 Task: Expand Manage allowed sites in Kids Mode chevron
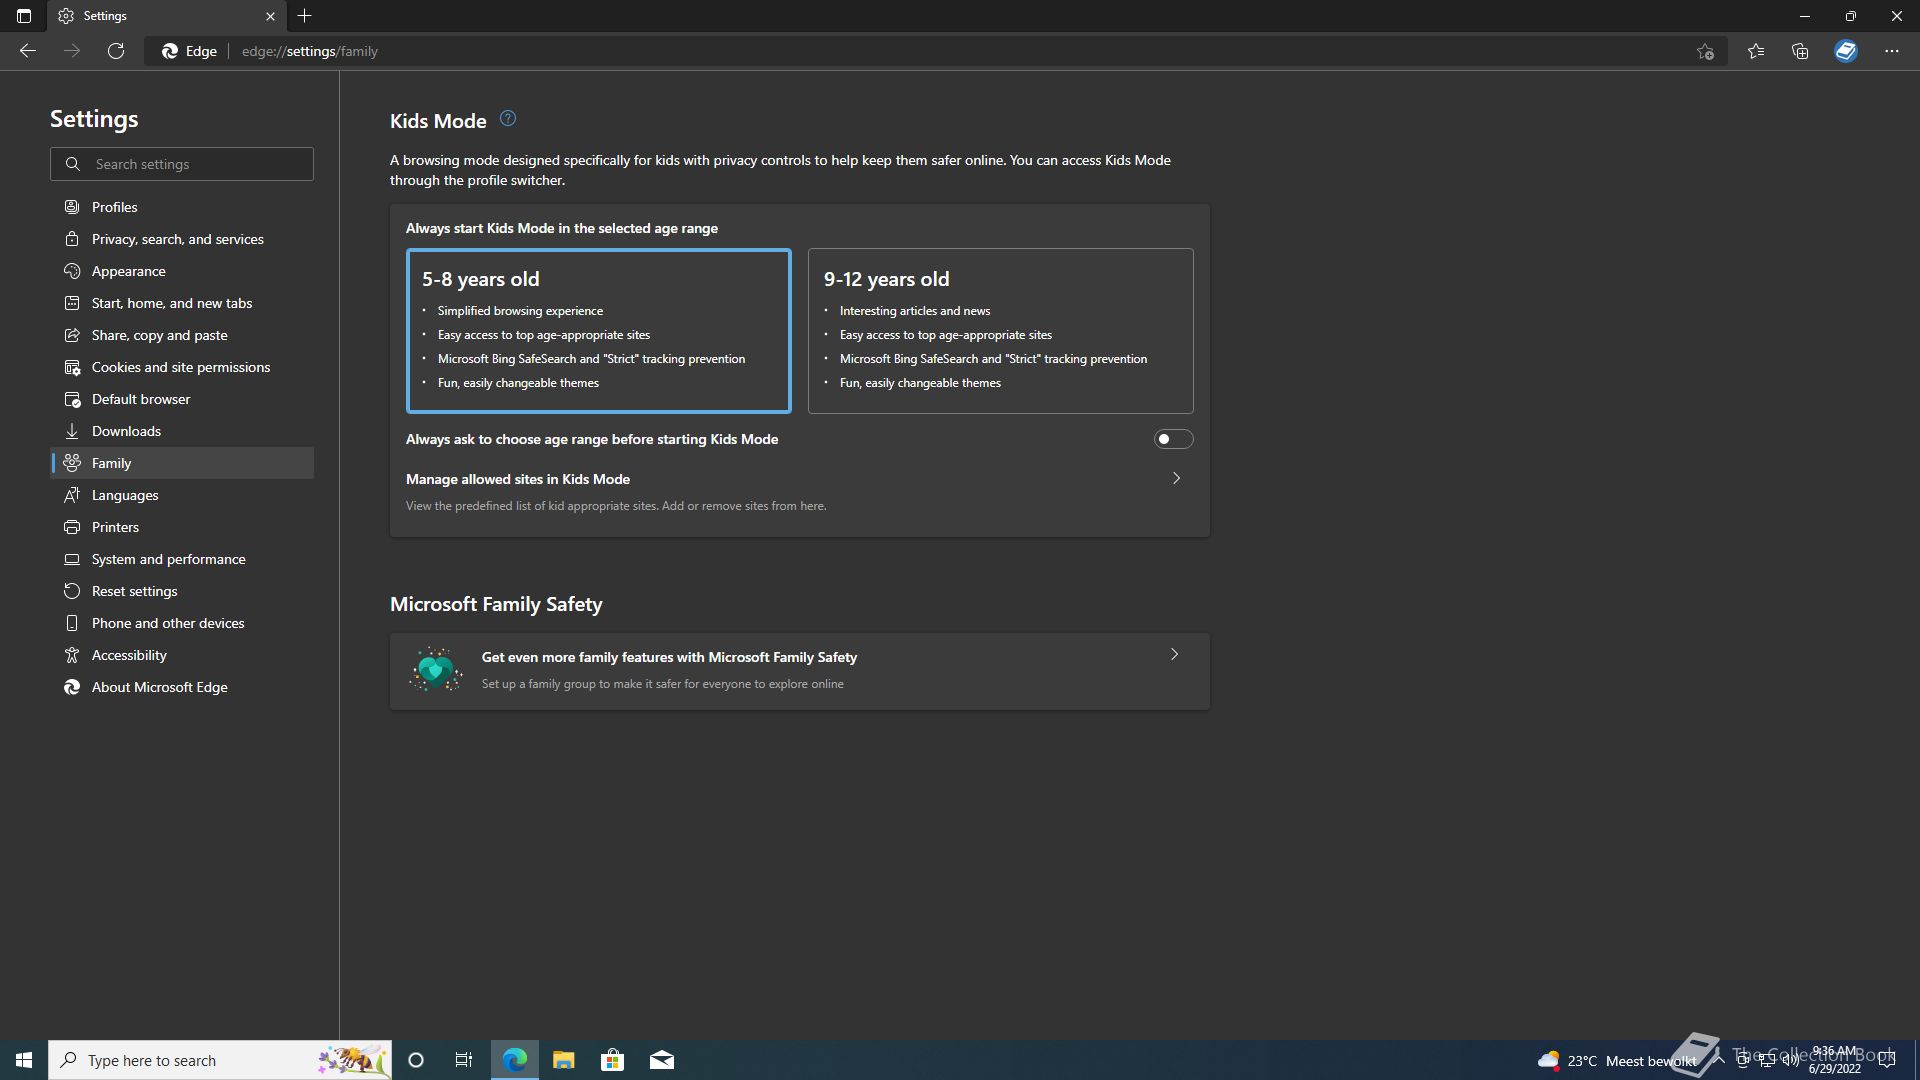click(1176, 478)
